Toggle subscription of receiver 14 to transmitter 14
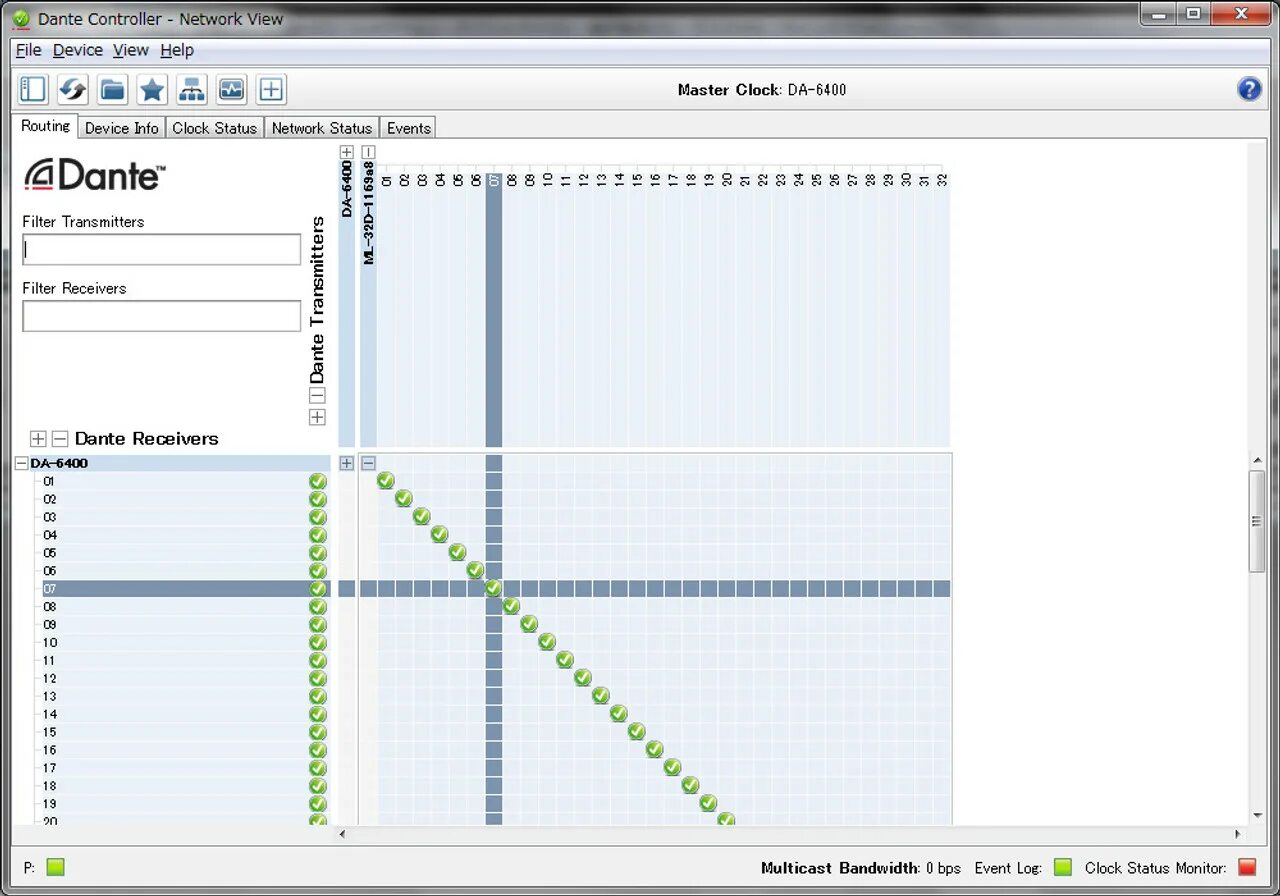Image resolution: width=1280 pixels, height=896 pixels. point(619,714)
